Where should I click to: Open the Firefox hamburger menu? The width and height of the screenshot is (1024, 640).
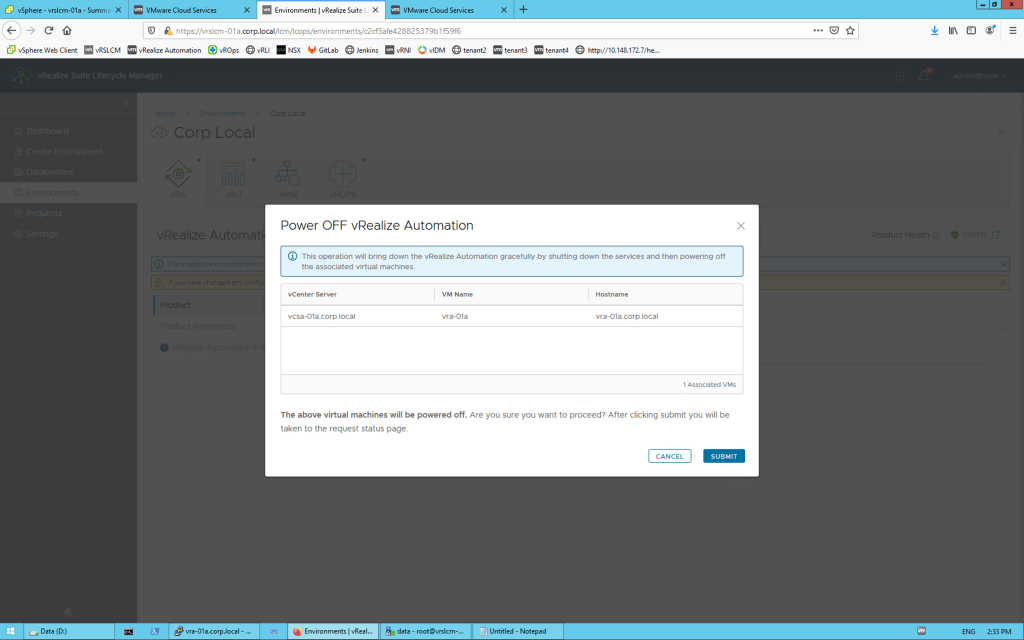pyautogui.click(x=1011, y=31)
